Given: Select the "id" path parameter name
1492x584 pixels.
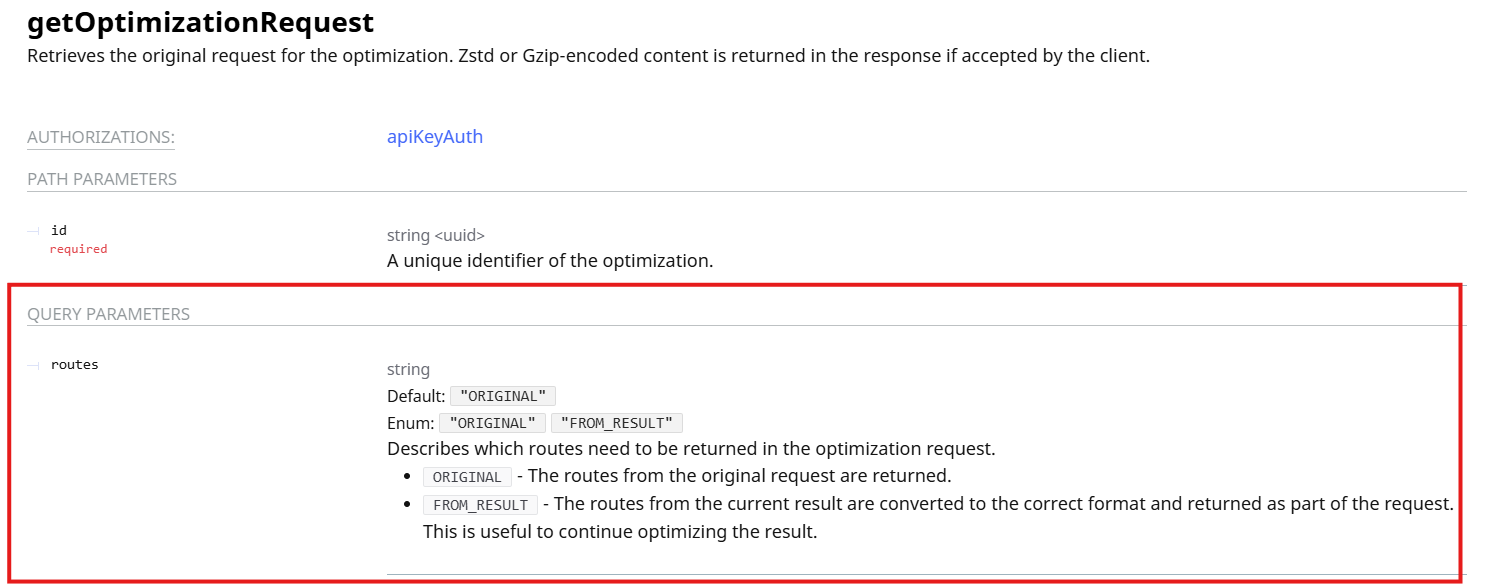Looking at the screenshot, I should point(59,230).
